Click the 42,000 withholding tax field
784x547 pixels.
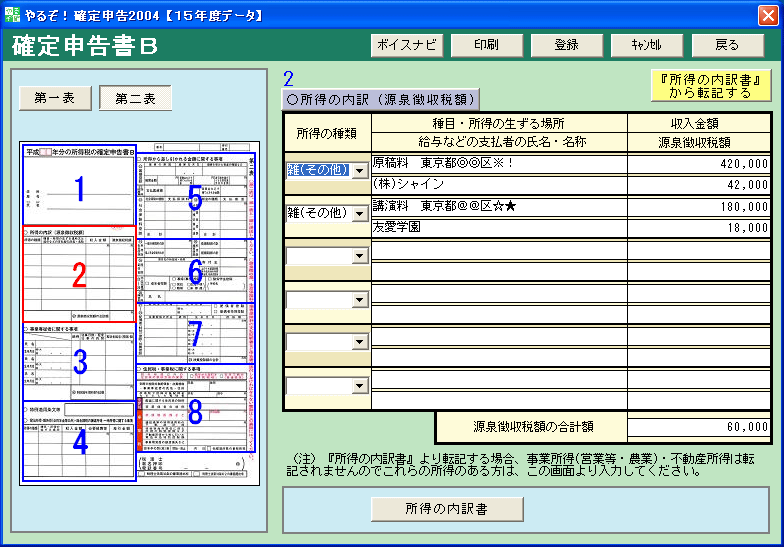698,184
